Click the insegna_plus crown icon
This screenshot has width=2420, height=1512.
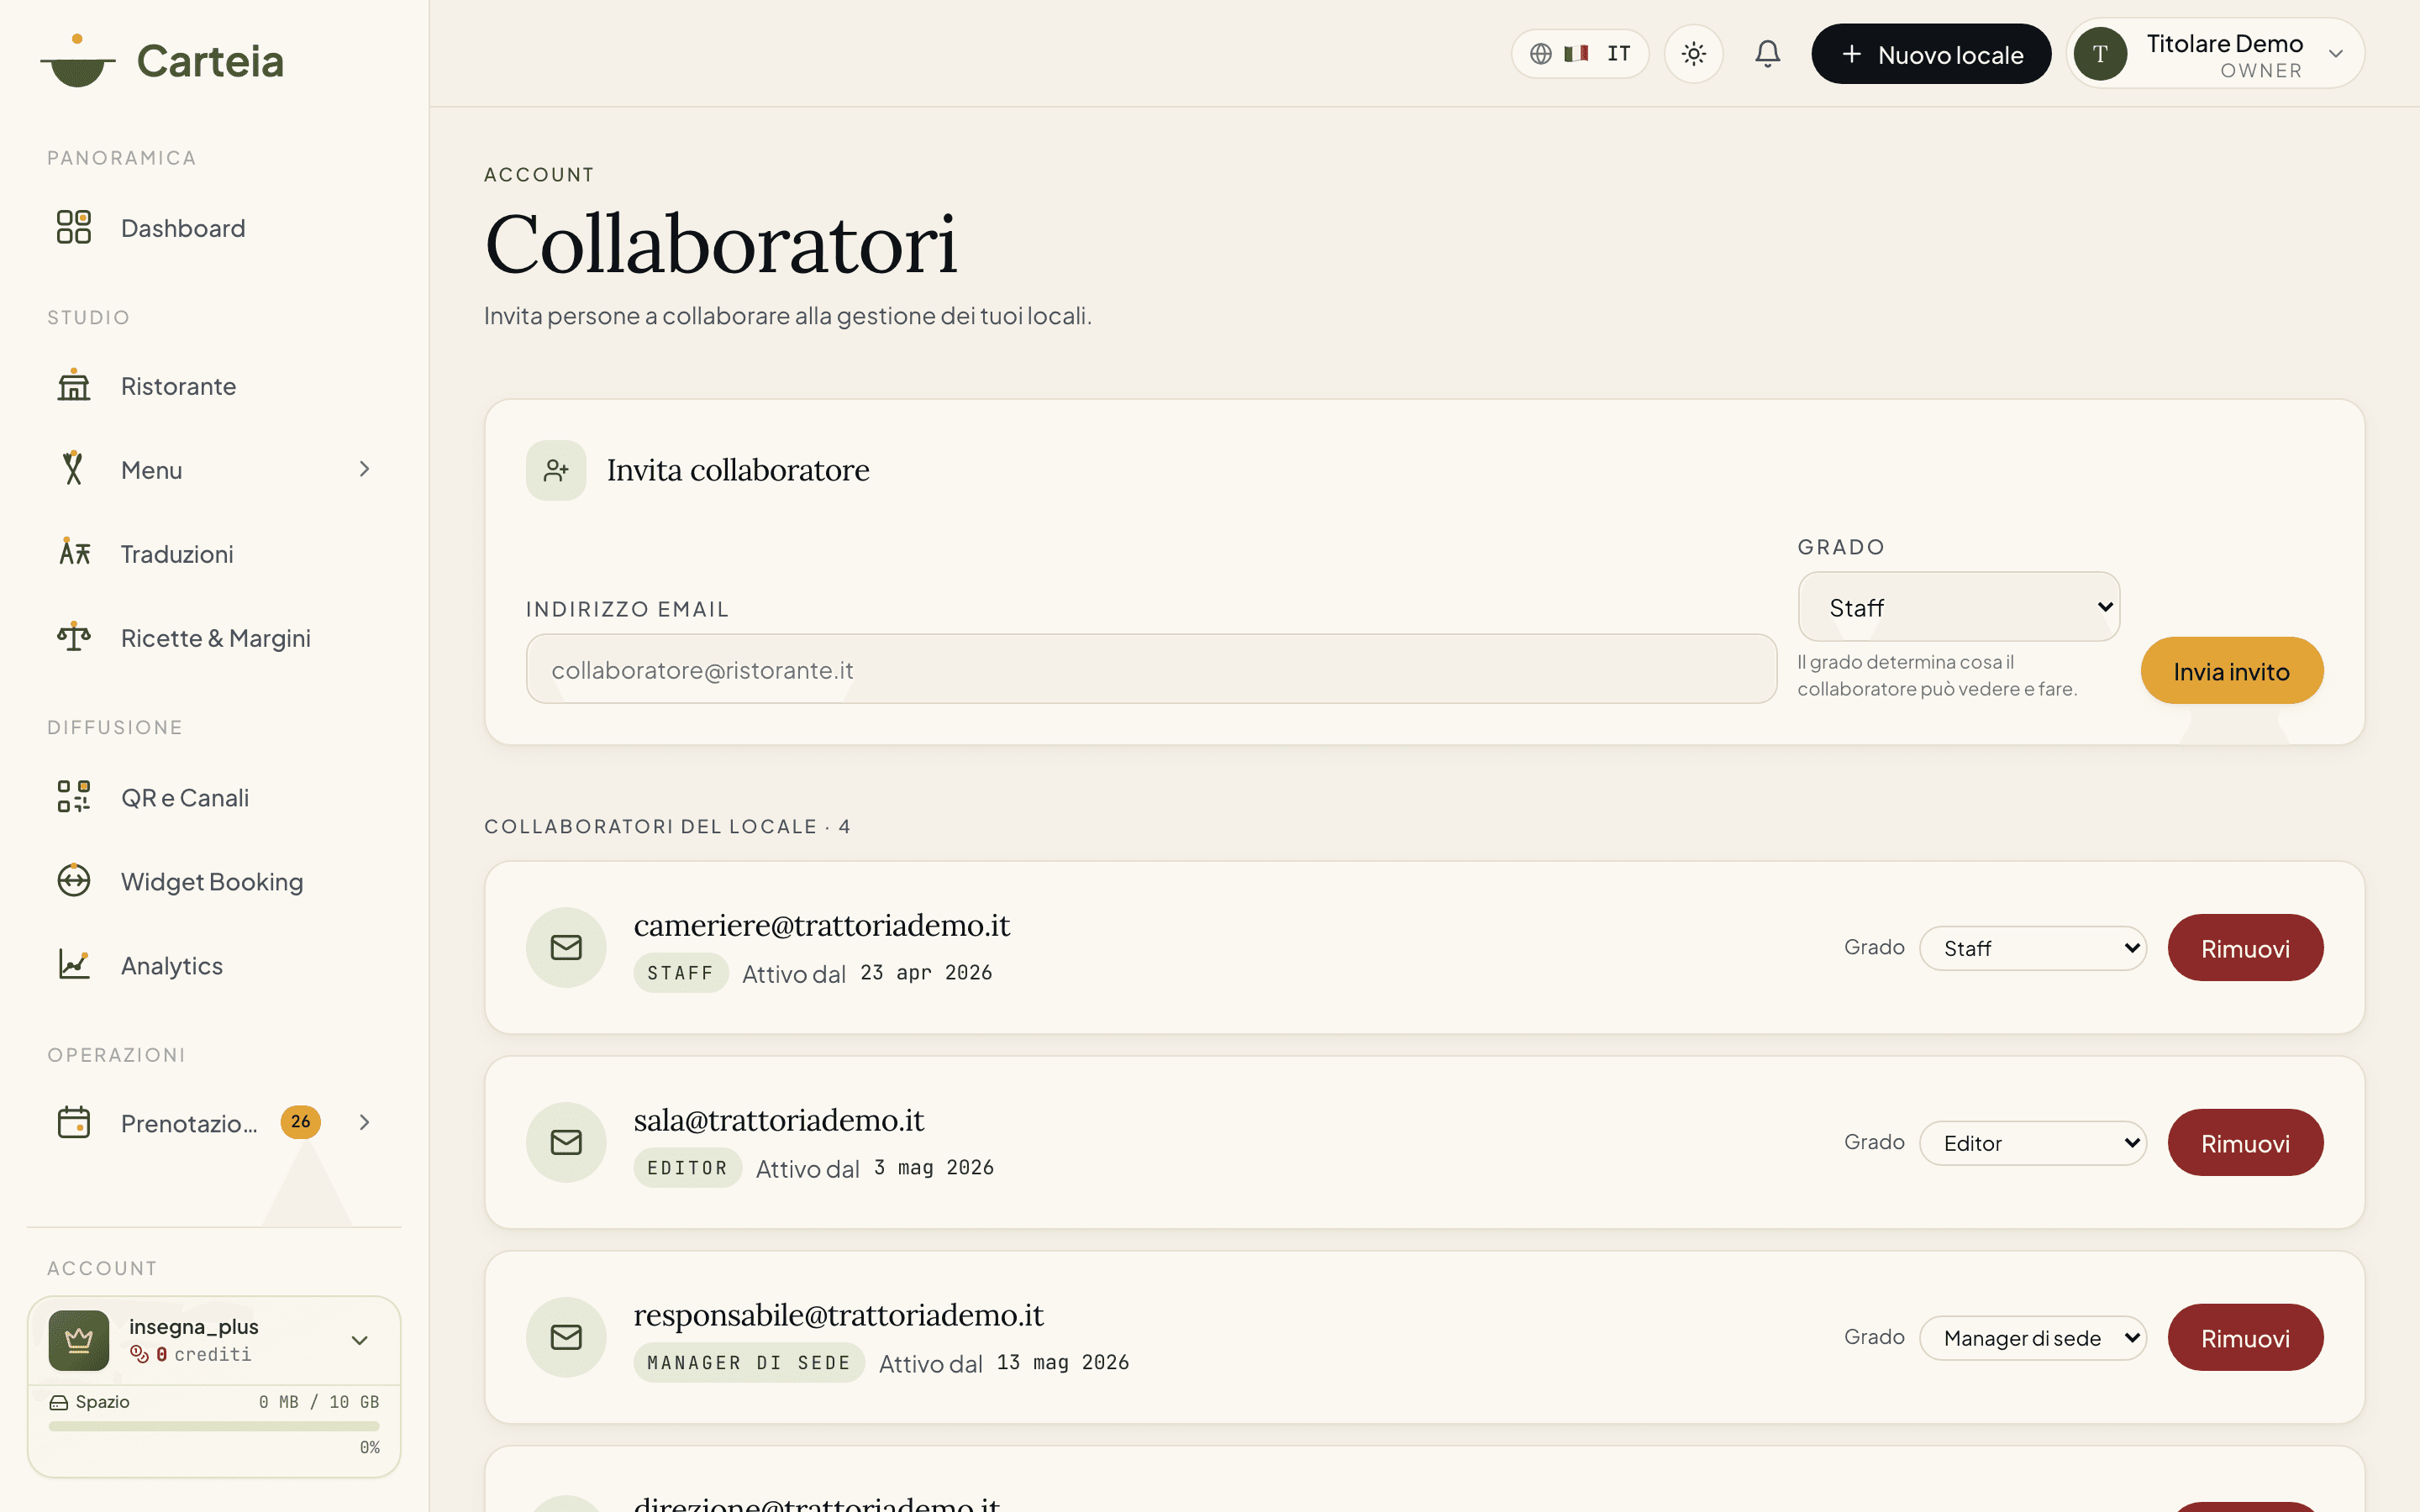tap(79, 1340)
